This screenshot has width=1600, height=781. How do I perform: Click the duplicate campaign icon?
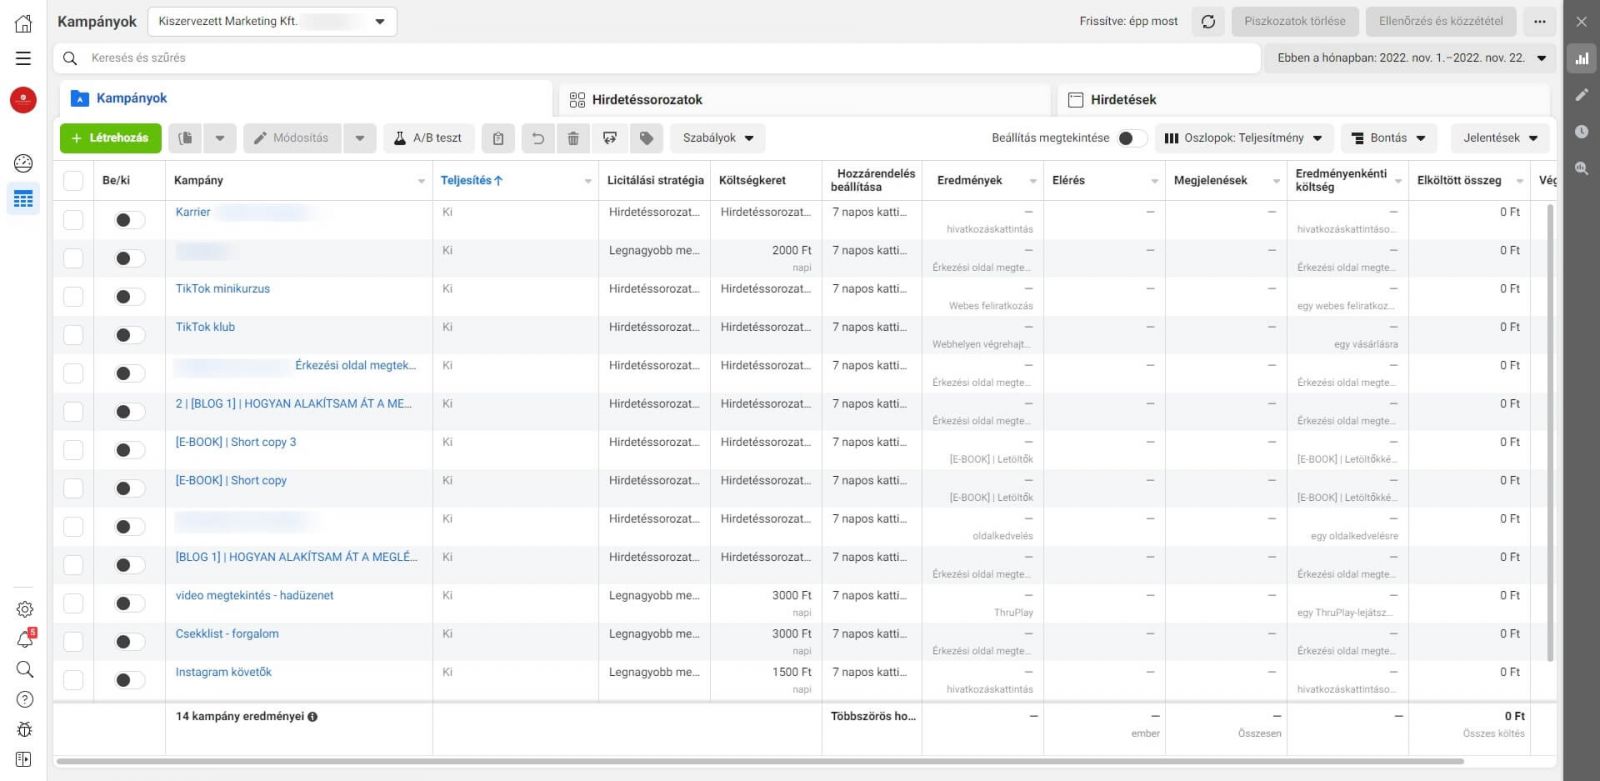[x=185, y=138]
